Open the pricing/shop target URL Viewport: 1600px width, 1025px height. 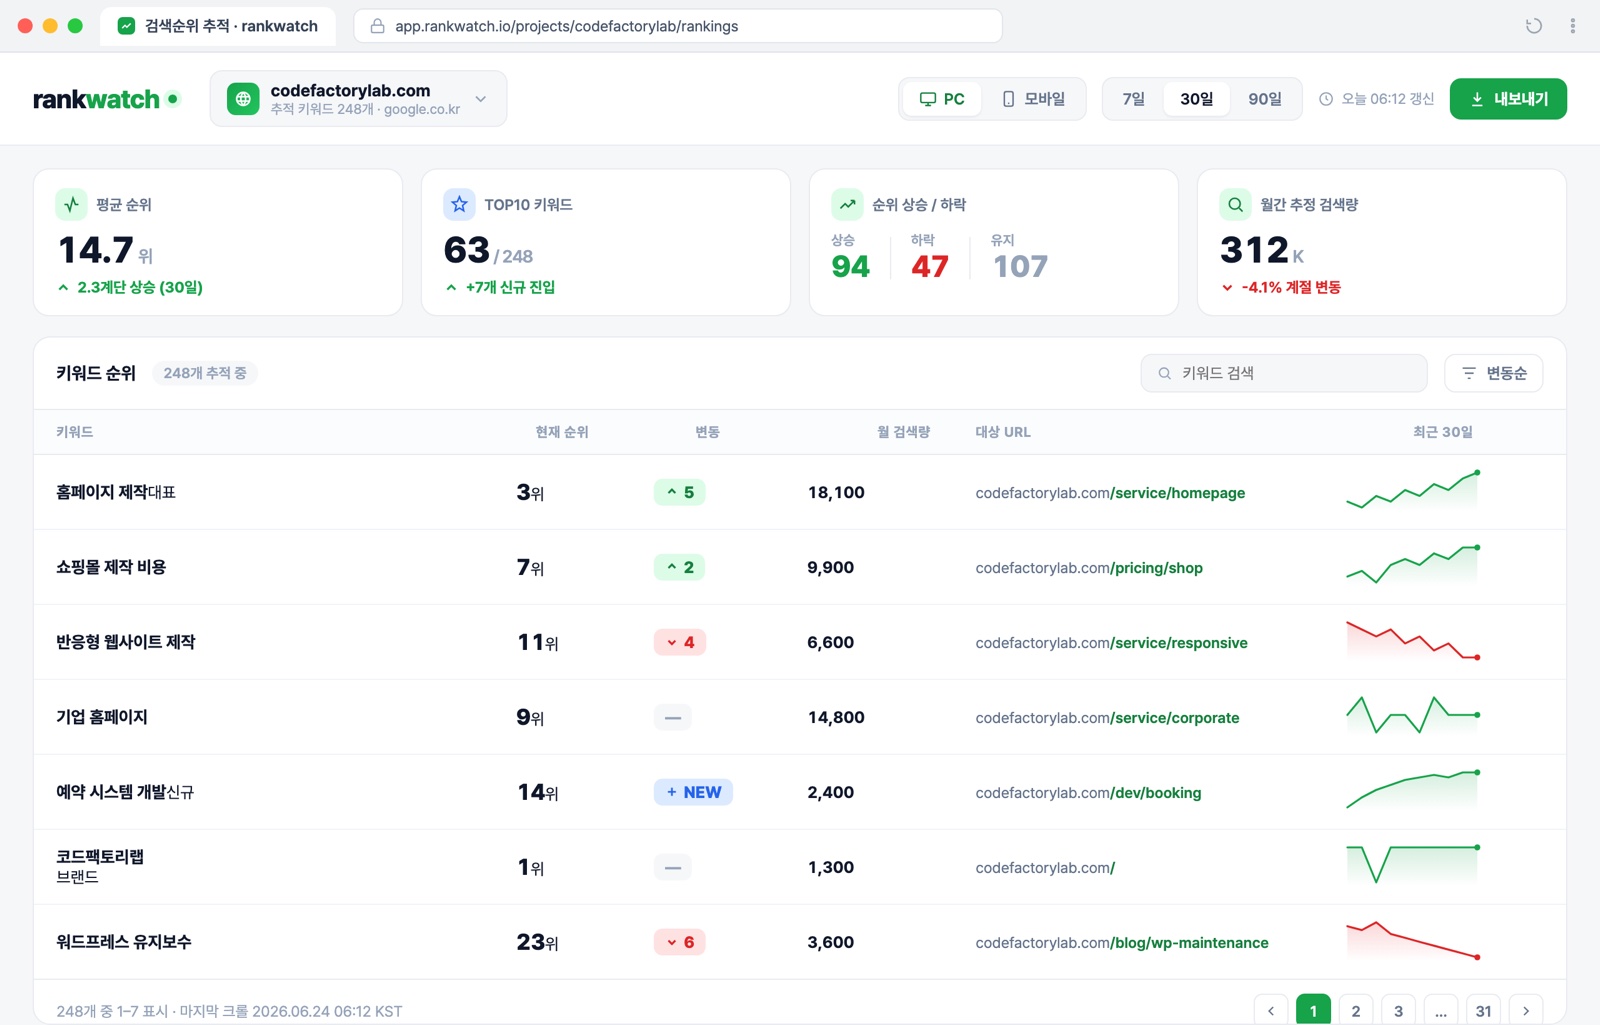coord(1089,568)
